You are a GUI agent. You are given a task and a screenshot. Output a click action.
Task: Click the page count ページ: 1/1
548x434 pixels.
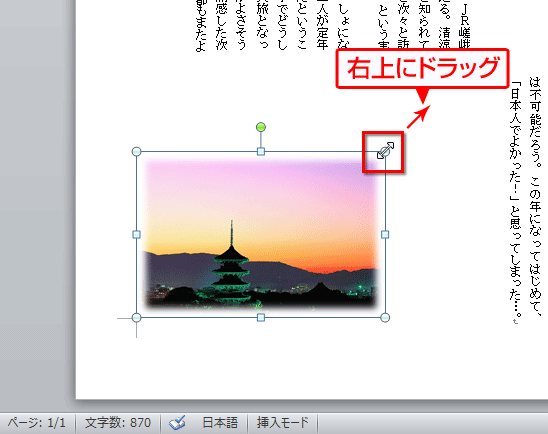(37, 423)
